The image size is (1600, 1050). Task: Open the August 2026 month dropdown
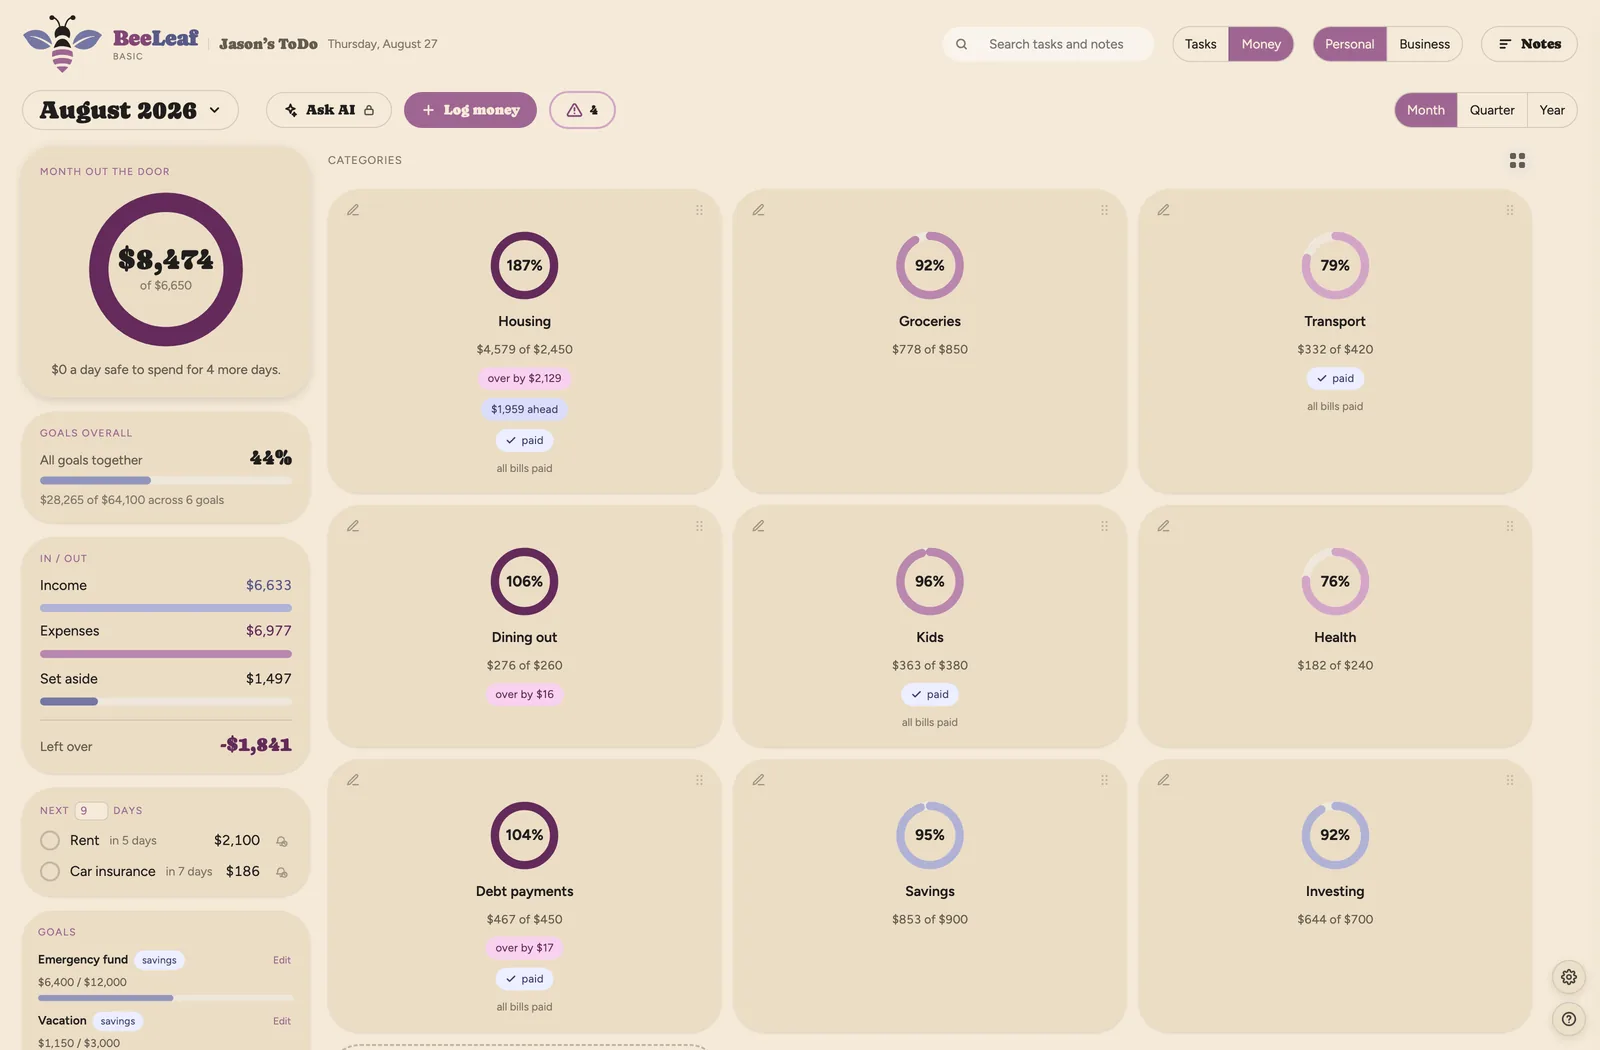pos(130,110)
